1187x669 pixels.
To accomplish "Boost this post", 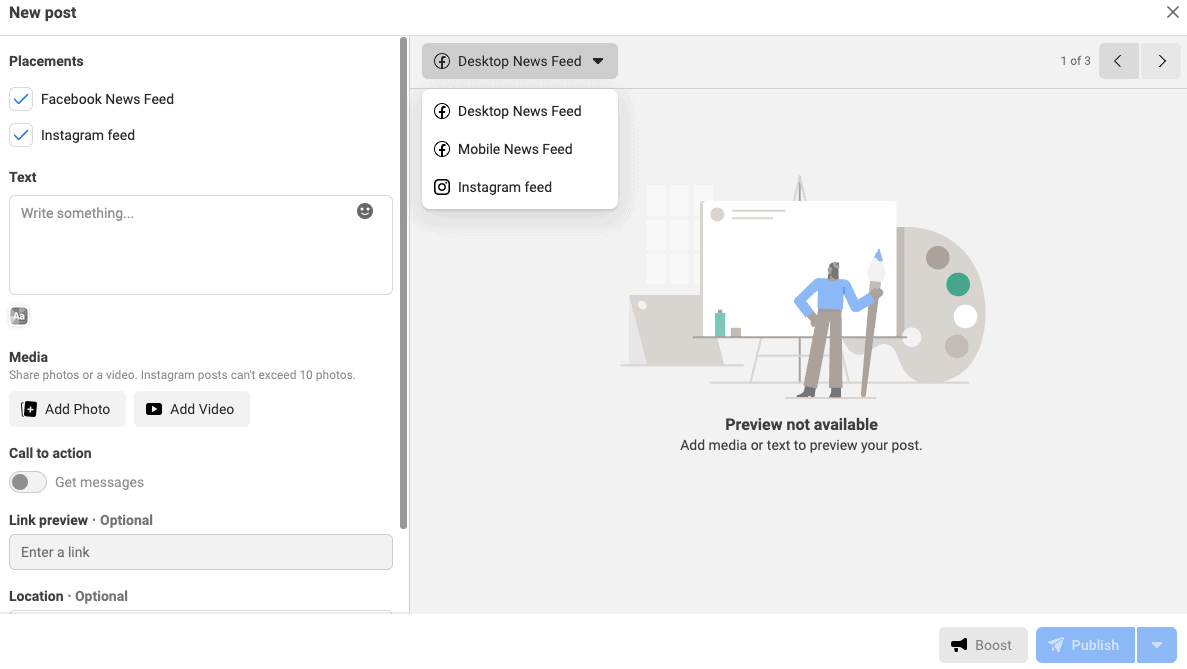I will [983, 645].
